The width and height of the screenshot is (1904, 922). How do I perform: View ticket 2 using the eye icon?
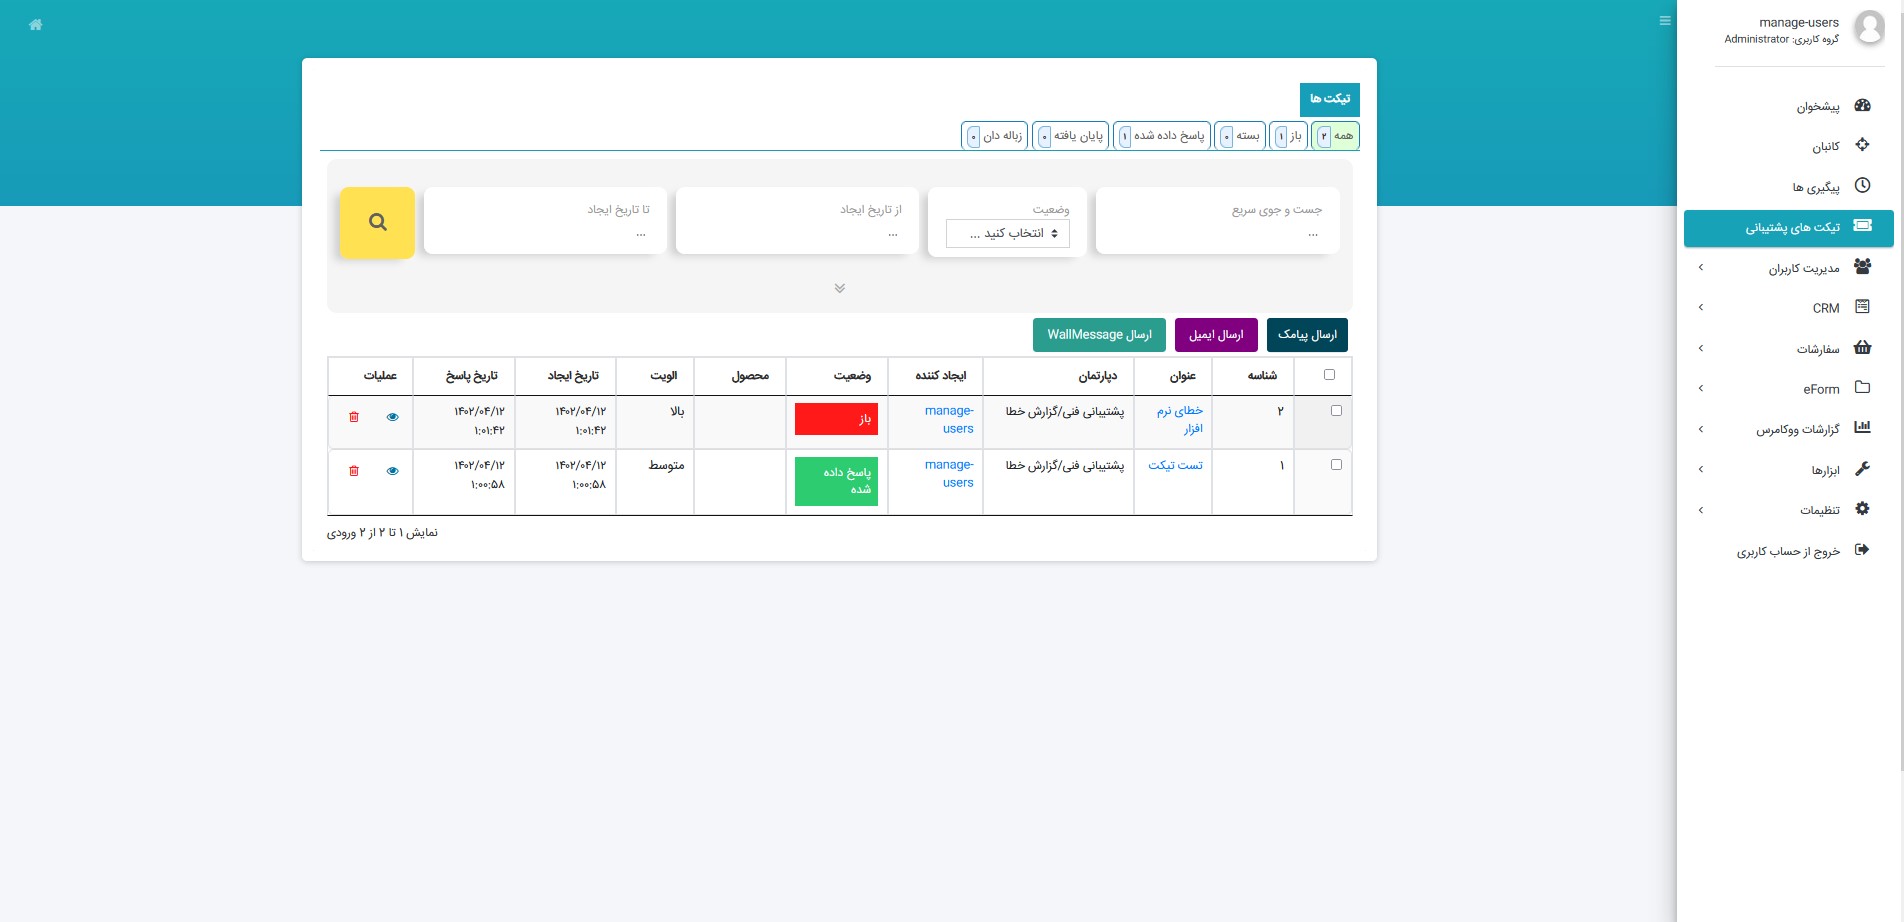click(392, 417)
